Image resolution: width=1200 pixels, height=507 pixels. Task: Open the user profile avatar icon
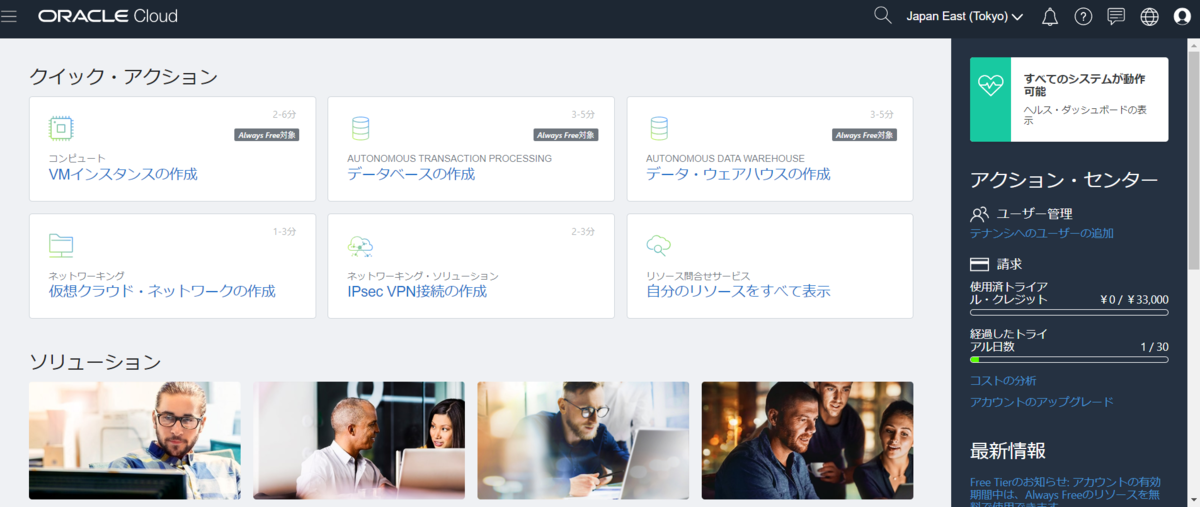click(x=1182, y=16)
